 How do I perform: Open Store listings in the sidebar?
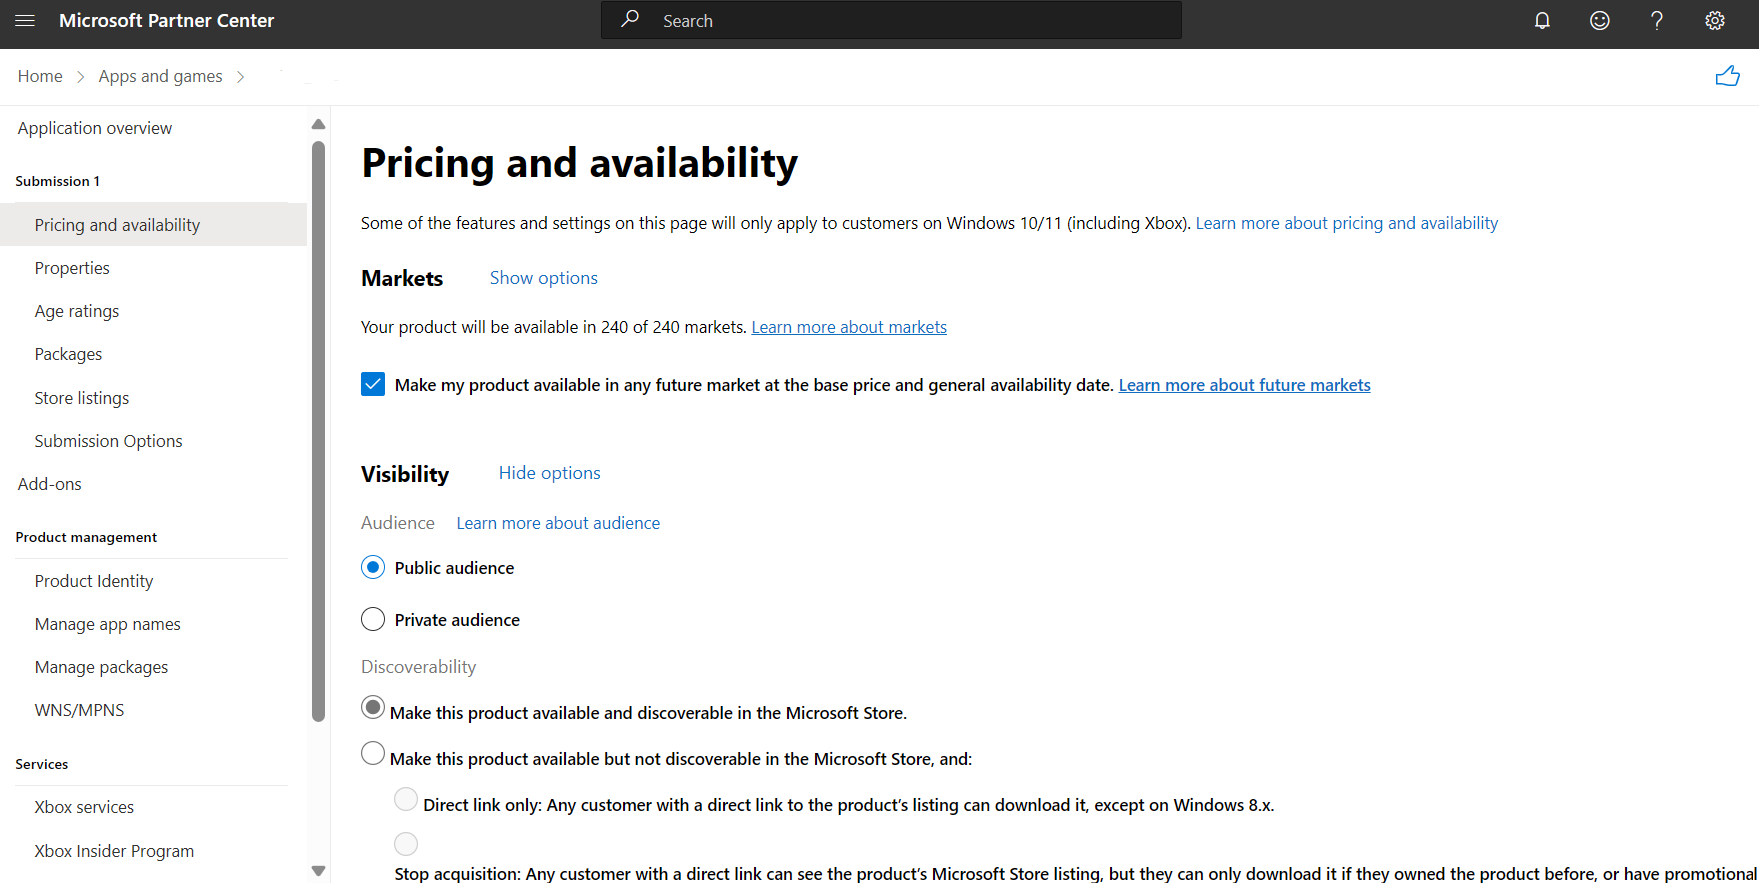pos(82,398)
